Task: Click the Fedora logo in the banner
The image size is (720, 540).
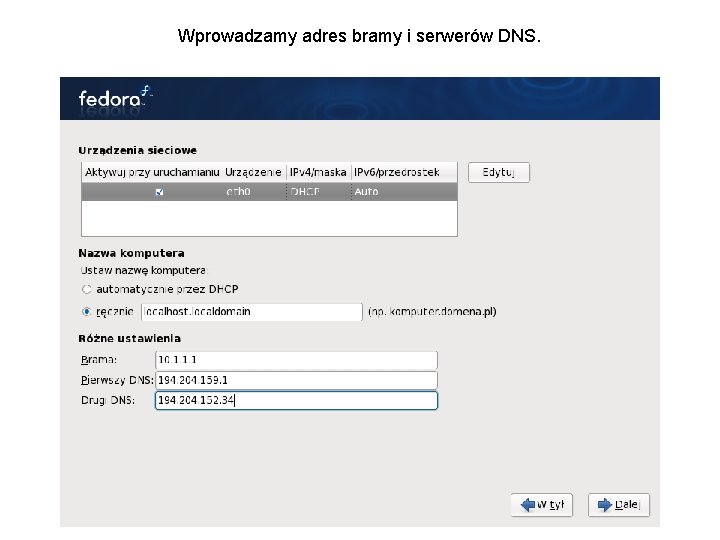Action: pos(115,97)
